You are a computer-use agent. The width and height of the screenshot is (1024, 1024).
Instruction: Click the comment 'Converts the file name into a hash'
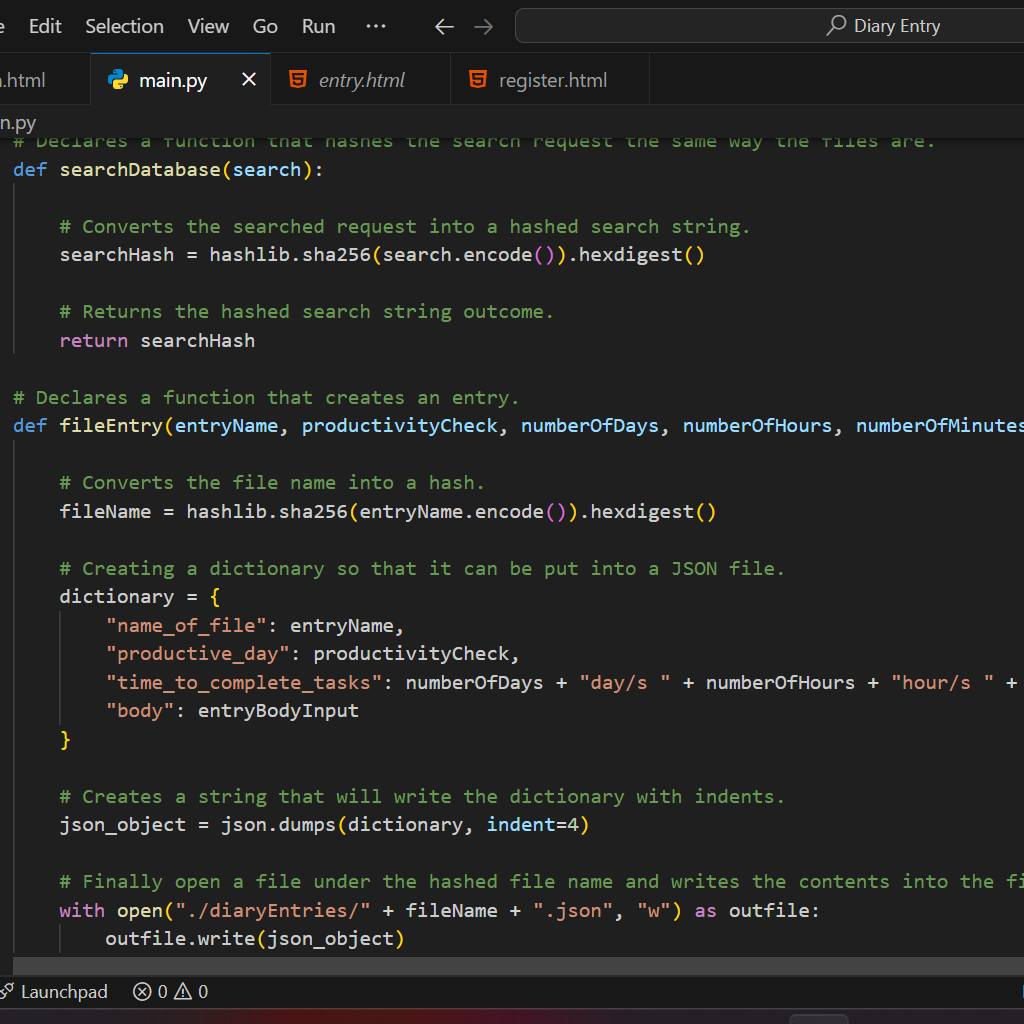pyautogui.click(x=272, y=483)
